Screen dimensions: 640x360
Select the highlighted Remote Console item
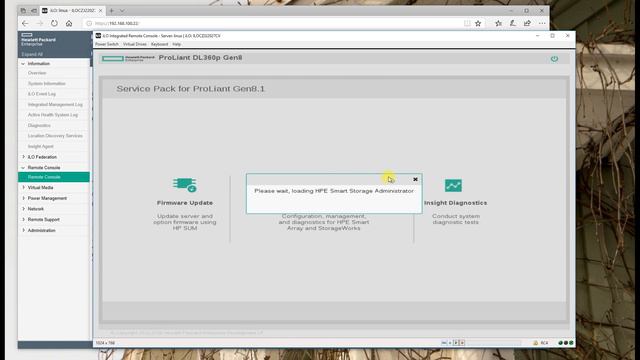click(x=54, y=177)
